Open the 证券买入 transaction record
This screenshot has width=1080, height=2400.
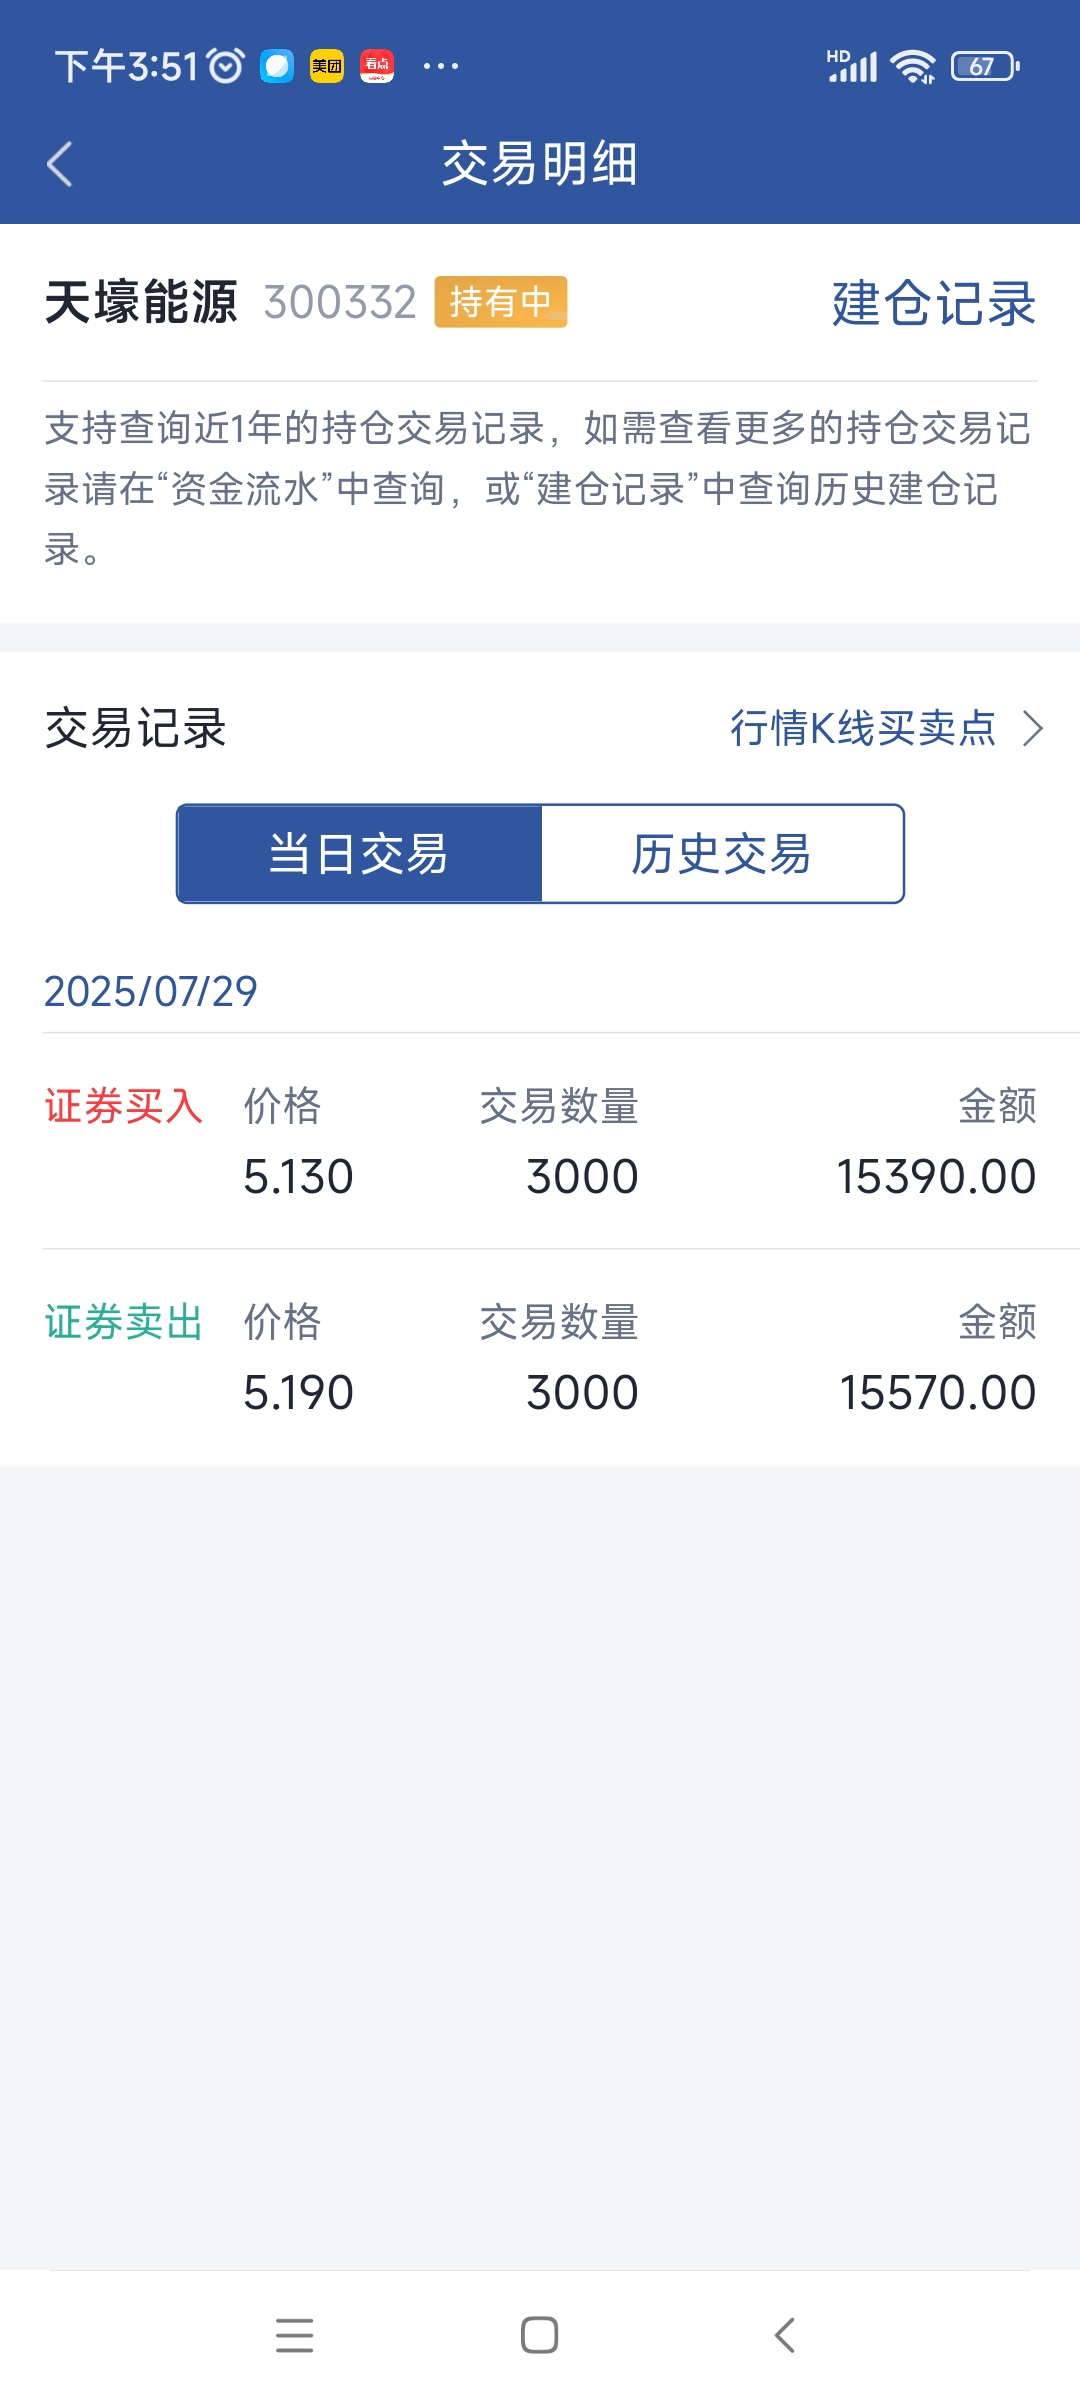tap(540, 1141)
